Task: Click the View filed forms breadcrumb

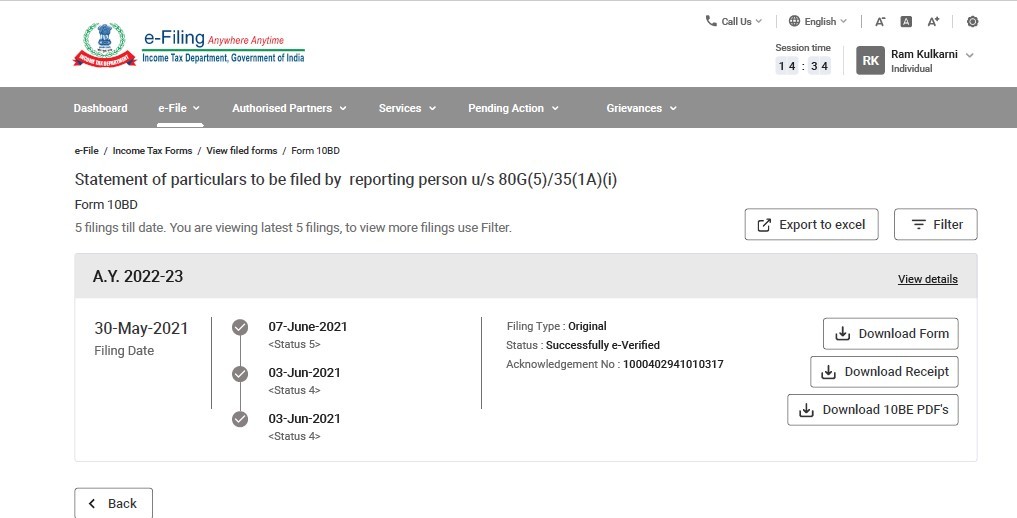Action: pyautogui.click(x=241, y=151)
